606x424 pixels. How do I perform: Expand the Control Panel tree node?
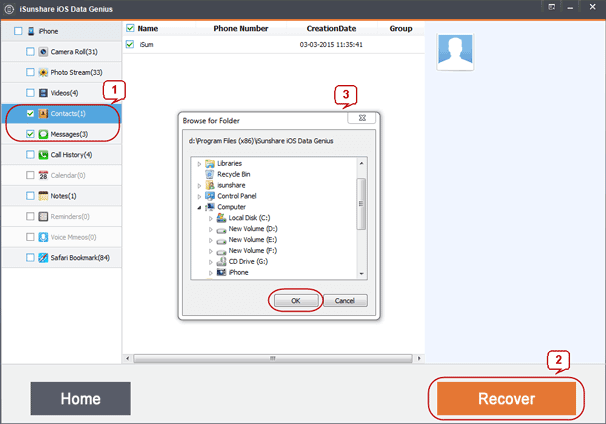pos(199,197)
